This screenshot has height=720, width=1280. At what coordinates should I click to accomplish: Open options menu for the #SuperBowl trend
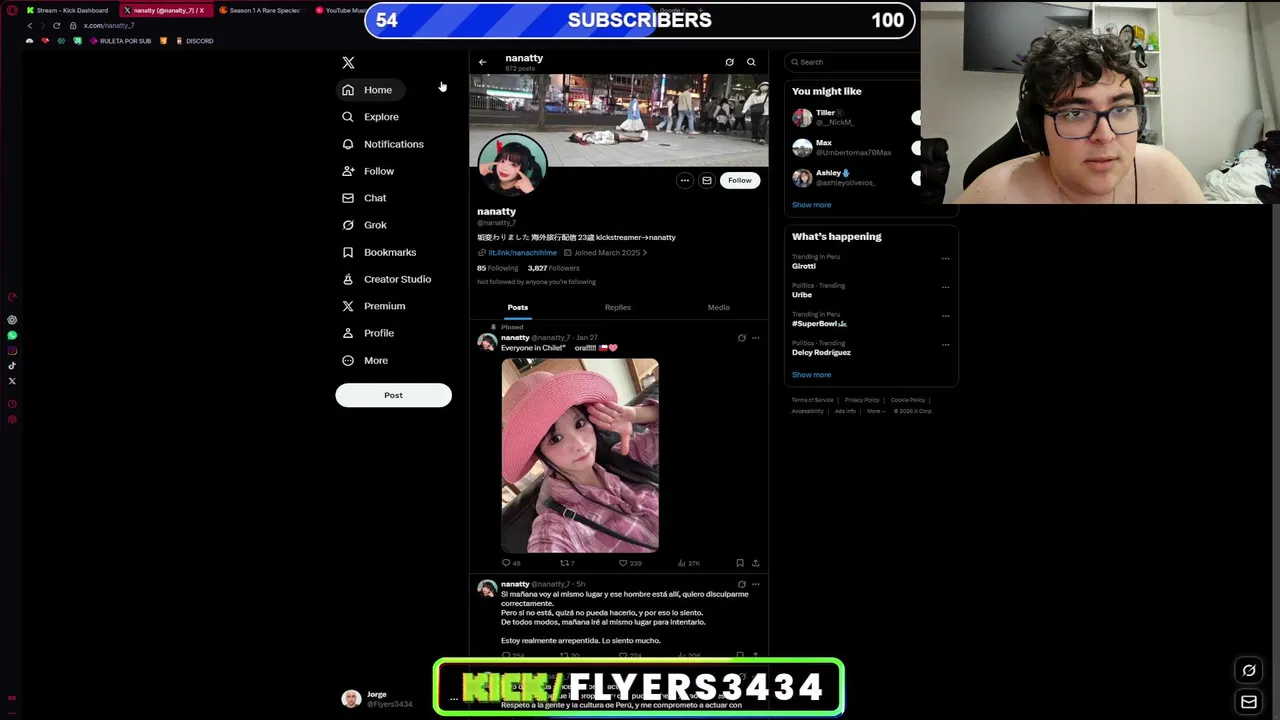pos(945,316)
